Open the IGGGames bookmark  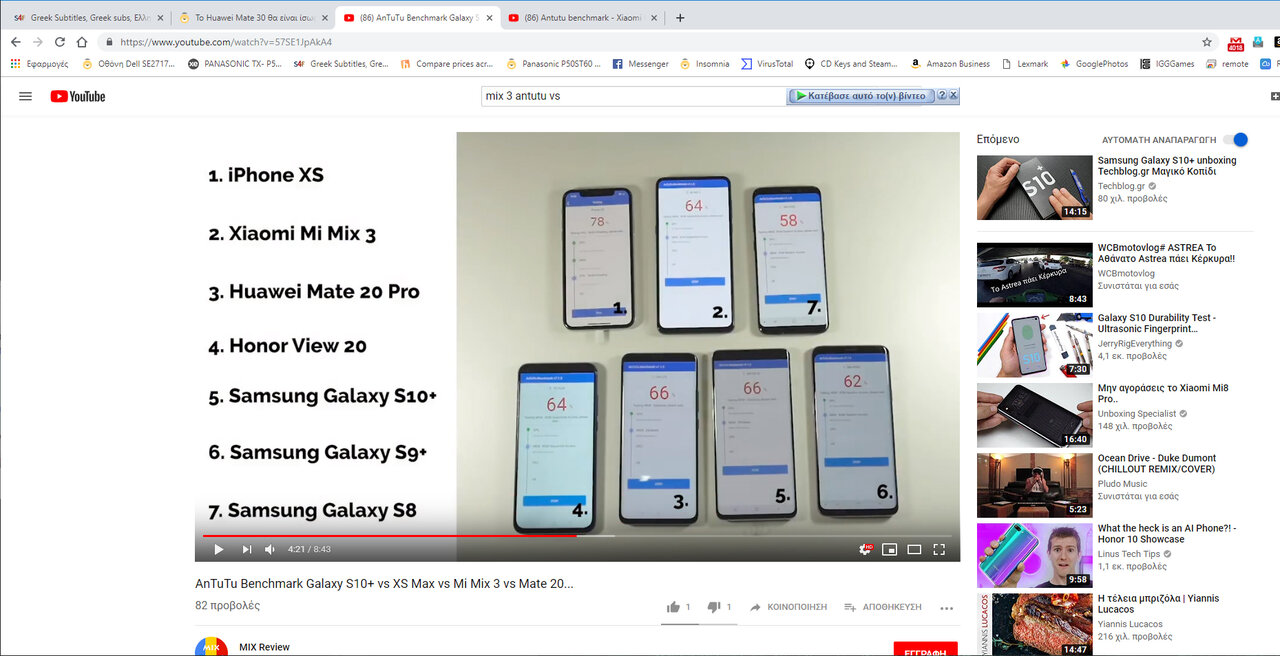click(1167, 64)
